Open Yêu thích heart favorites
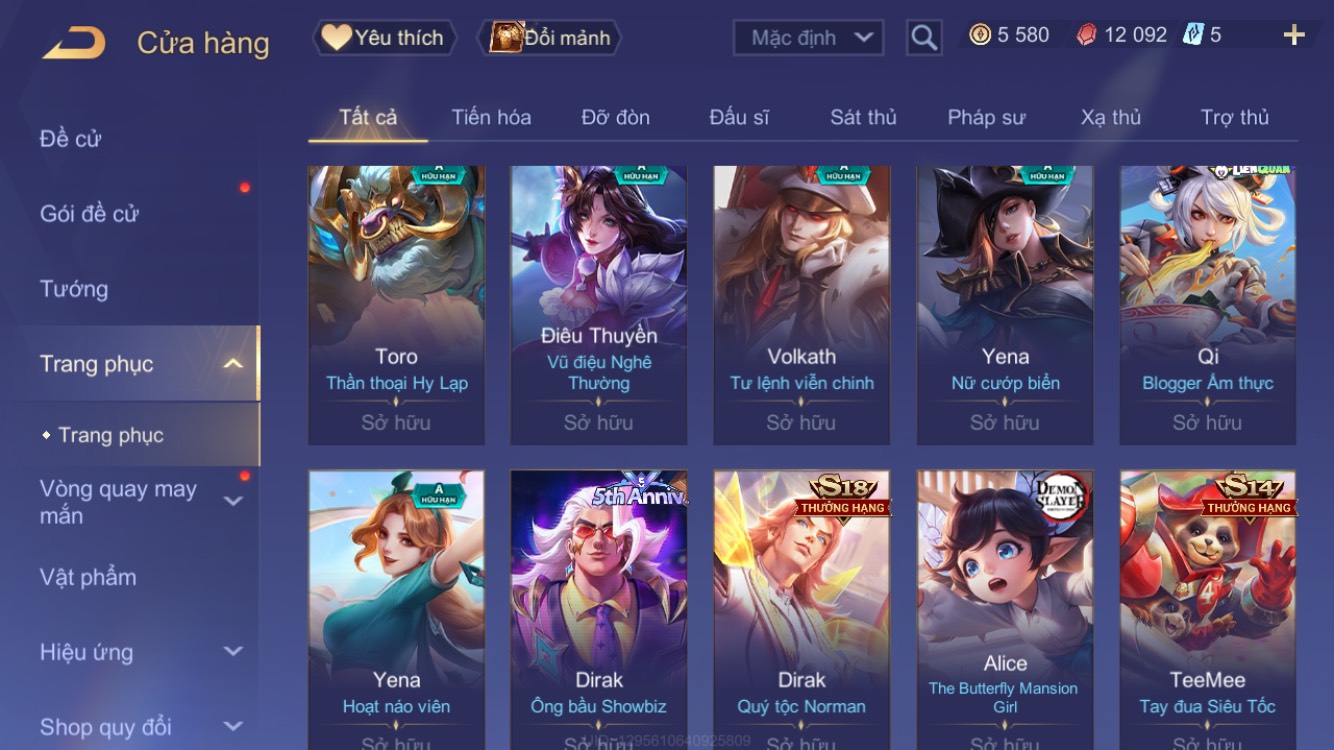The image size is (1334, 750). [384, 38]
